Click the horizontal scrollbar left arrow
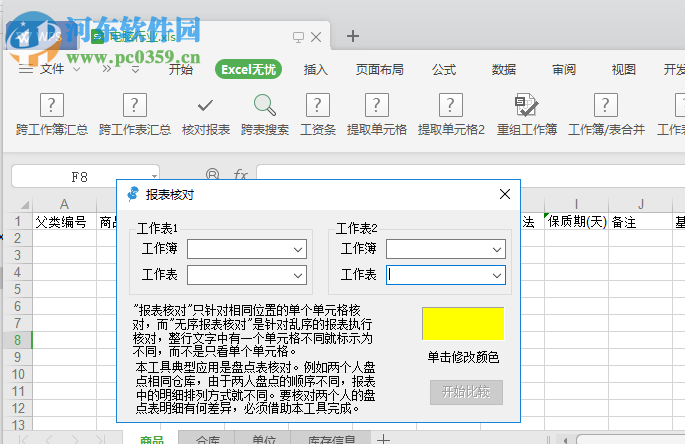Viewport: 685px width, 444px height. point(565,440)
